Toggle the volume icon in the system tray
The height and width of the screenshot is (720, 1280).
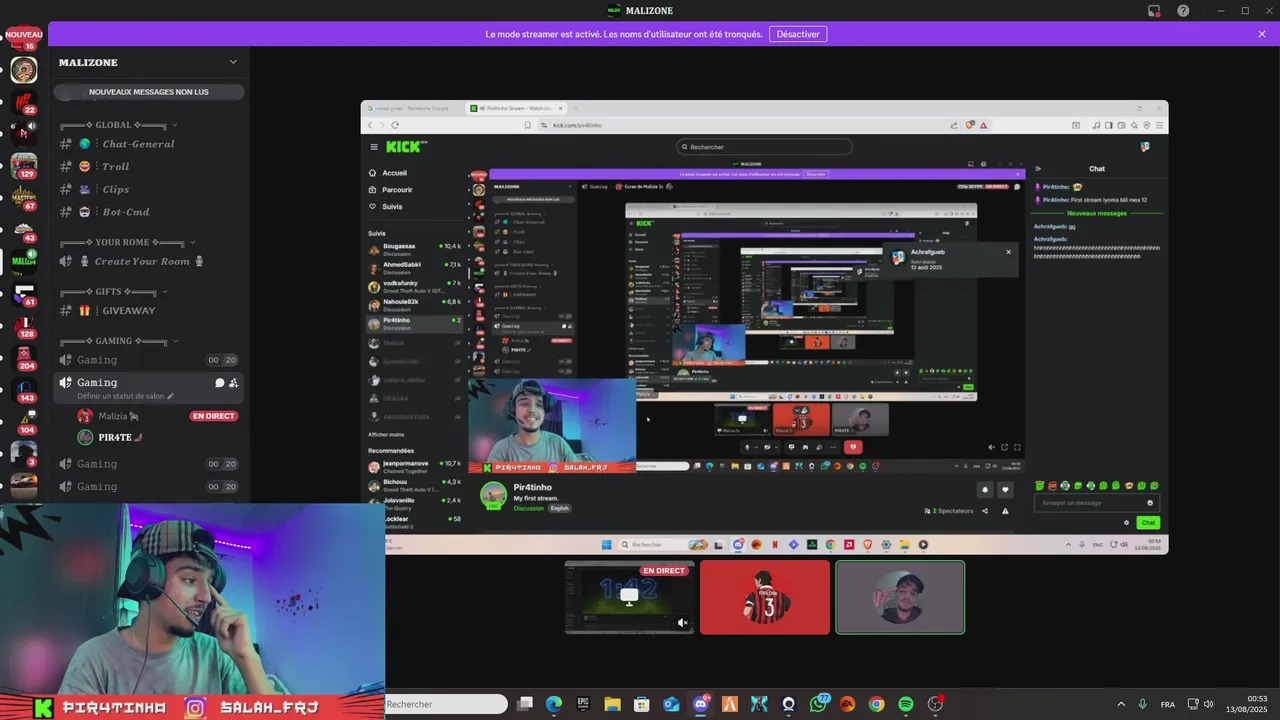1209,704
